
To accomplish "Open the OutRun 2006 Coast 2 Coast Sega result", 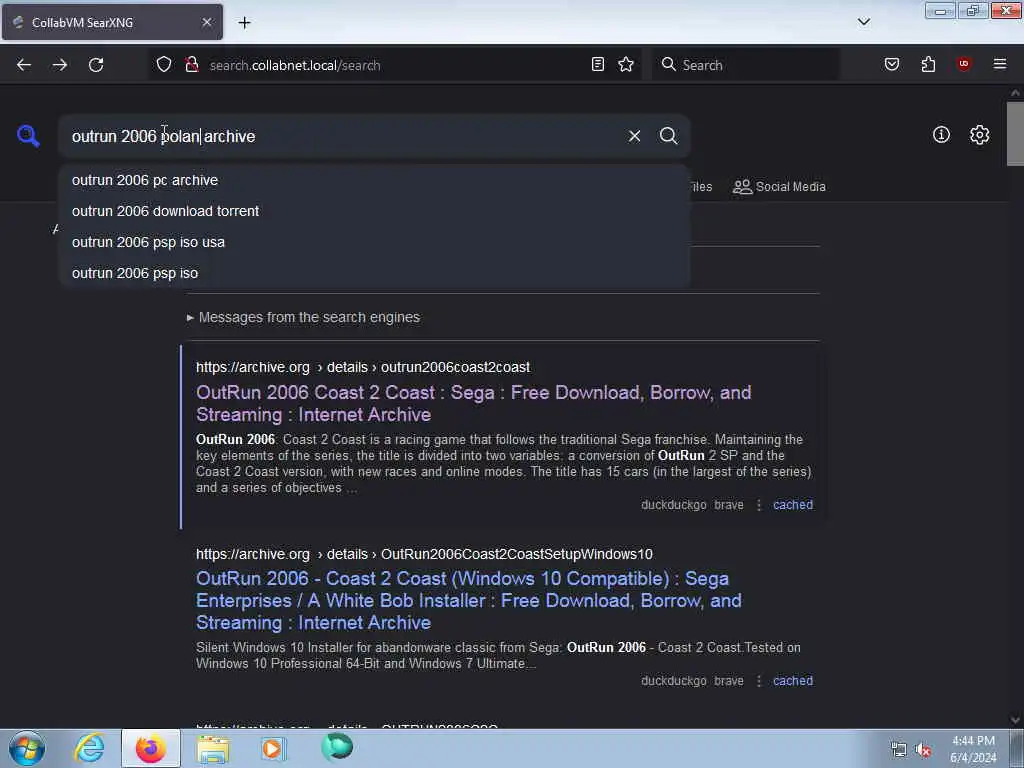I will pos(473,404).
